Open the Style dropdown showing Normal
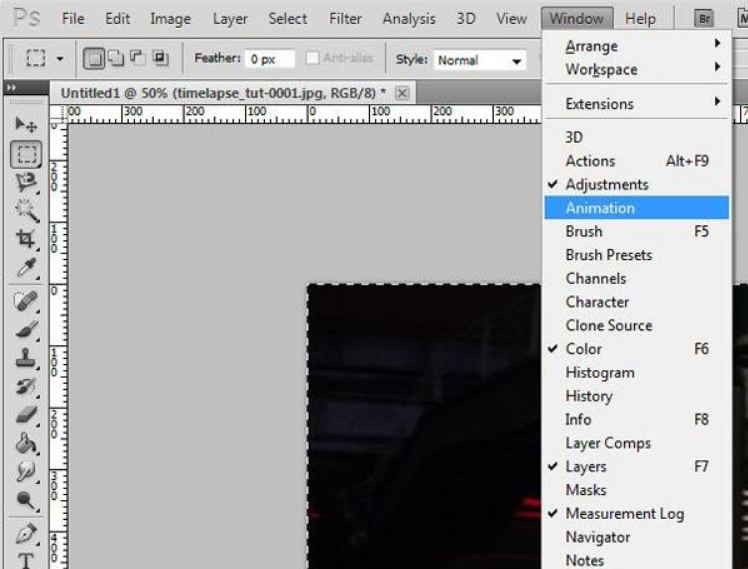 tap(479, 61)
